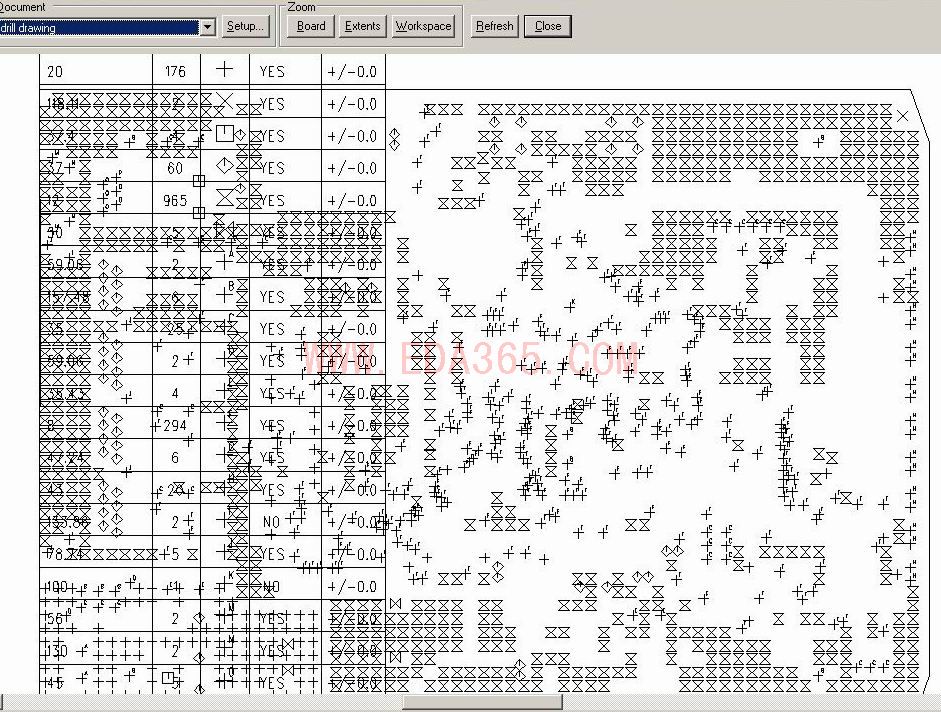
Task: Select the '176' quantity cell
Action: [175, 72]
